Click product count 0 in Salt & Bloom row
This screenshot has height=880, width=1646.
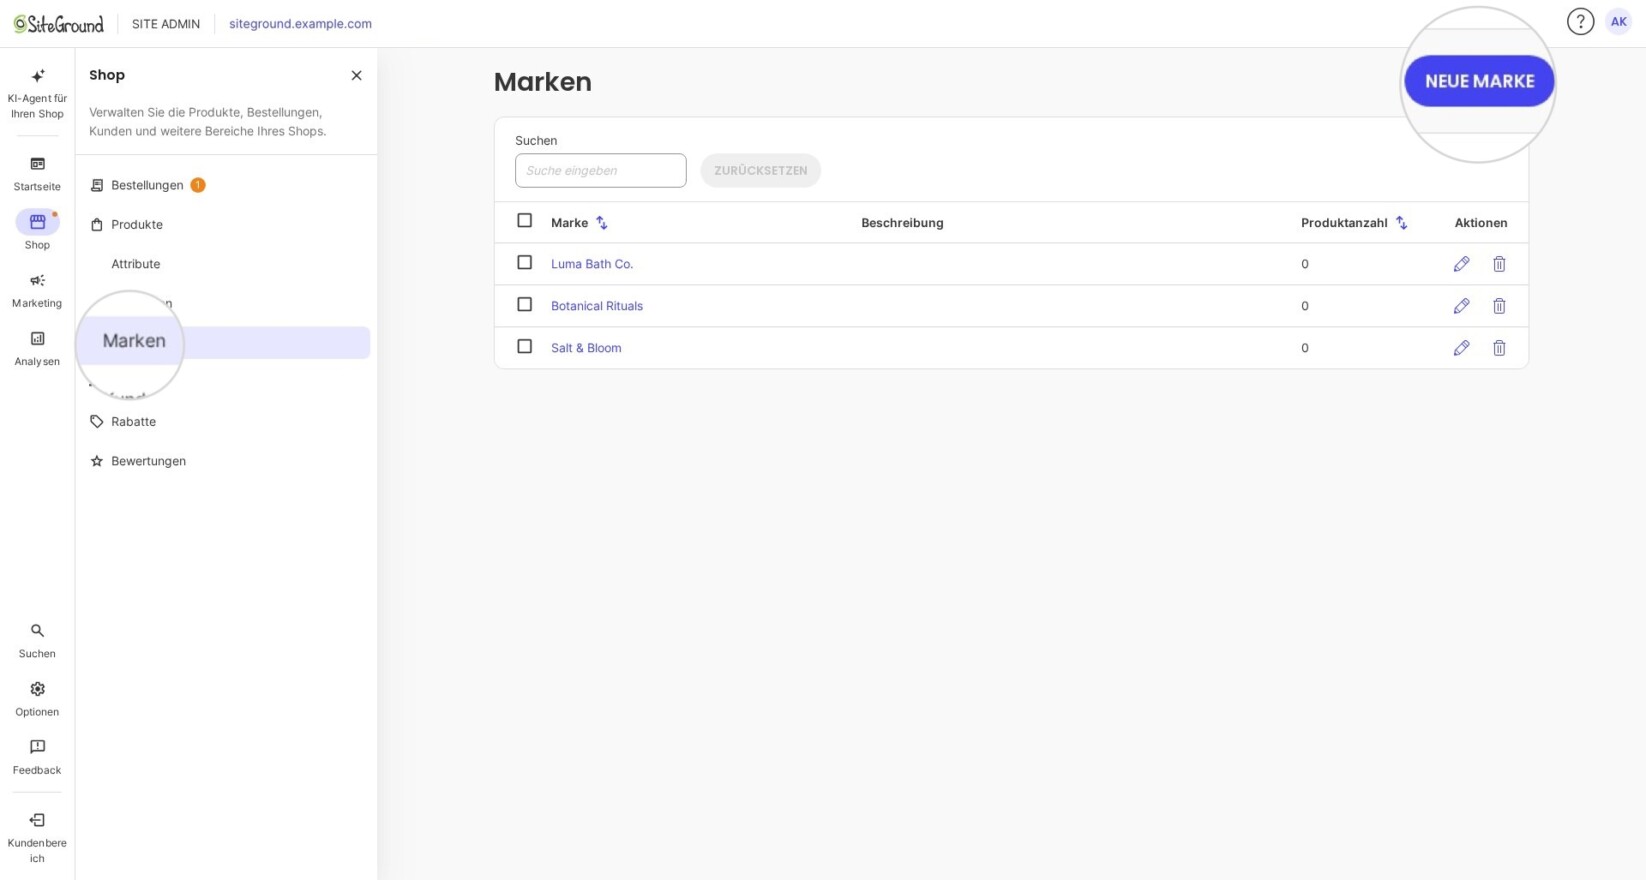pos(1305,348)
